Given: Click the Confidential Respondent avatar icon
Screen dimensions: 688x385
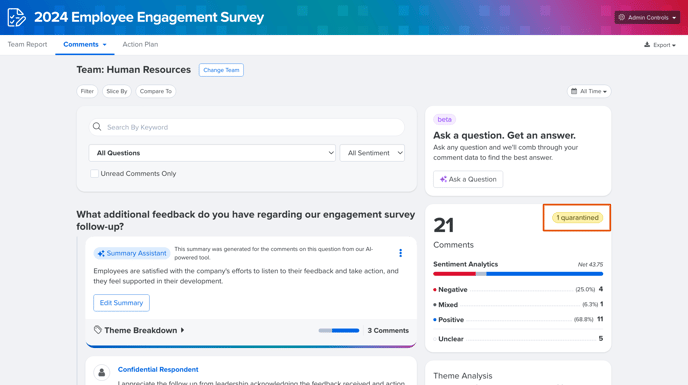Looking at the screenshot, I should (x=102, y=373).
